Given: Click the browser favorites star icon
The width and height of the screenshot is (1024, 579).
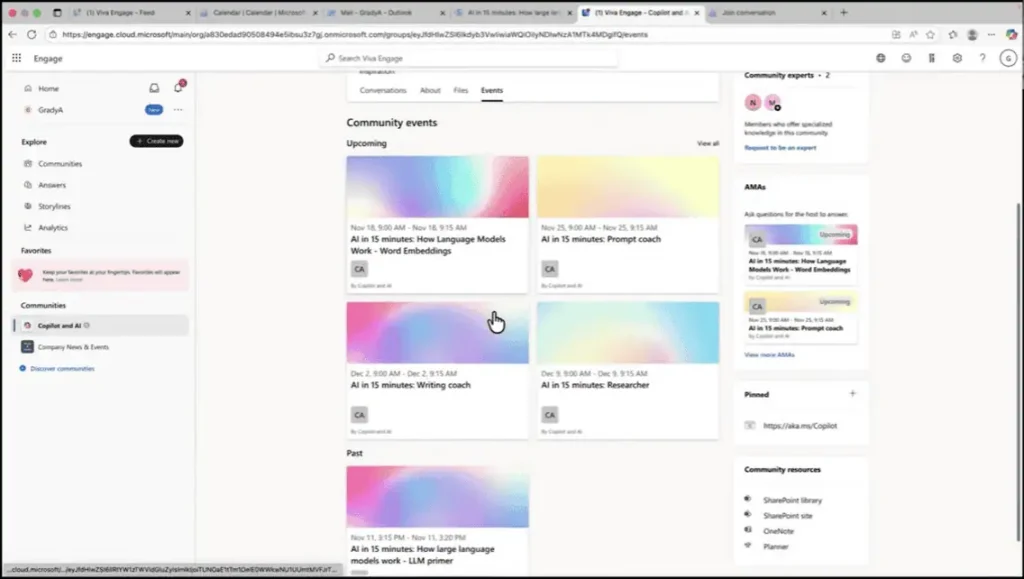Looking at the screenshot, I should point(931,35).
